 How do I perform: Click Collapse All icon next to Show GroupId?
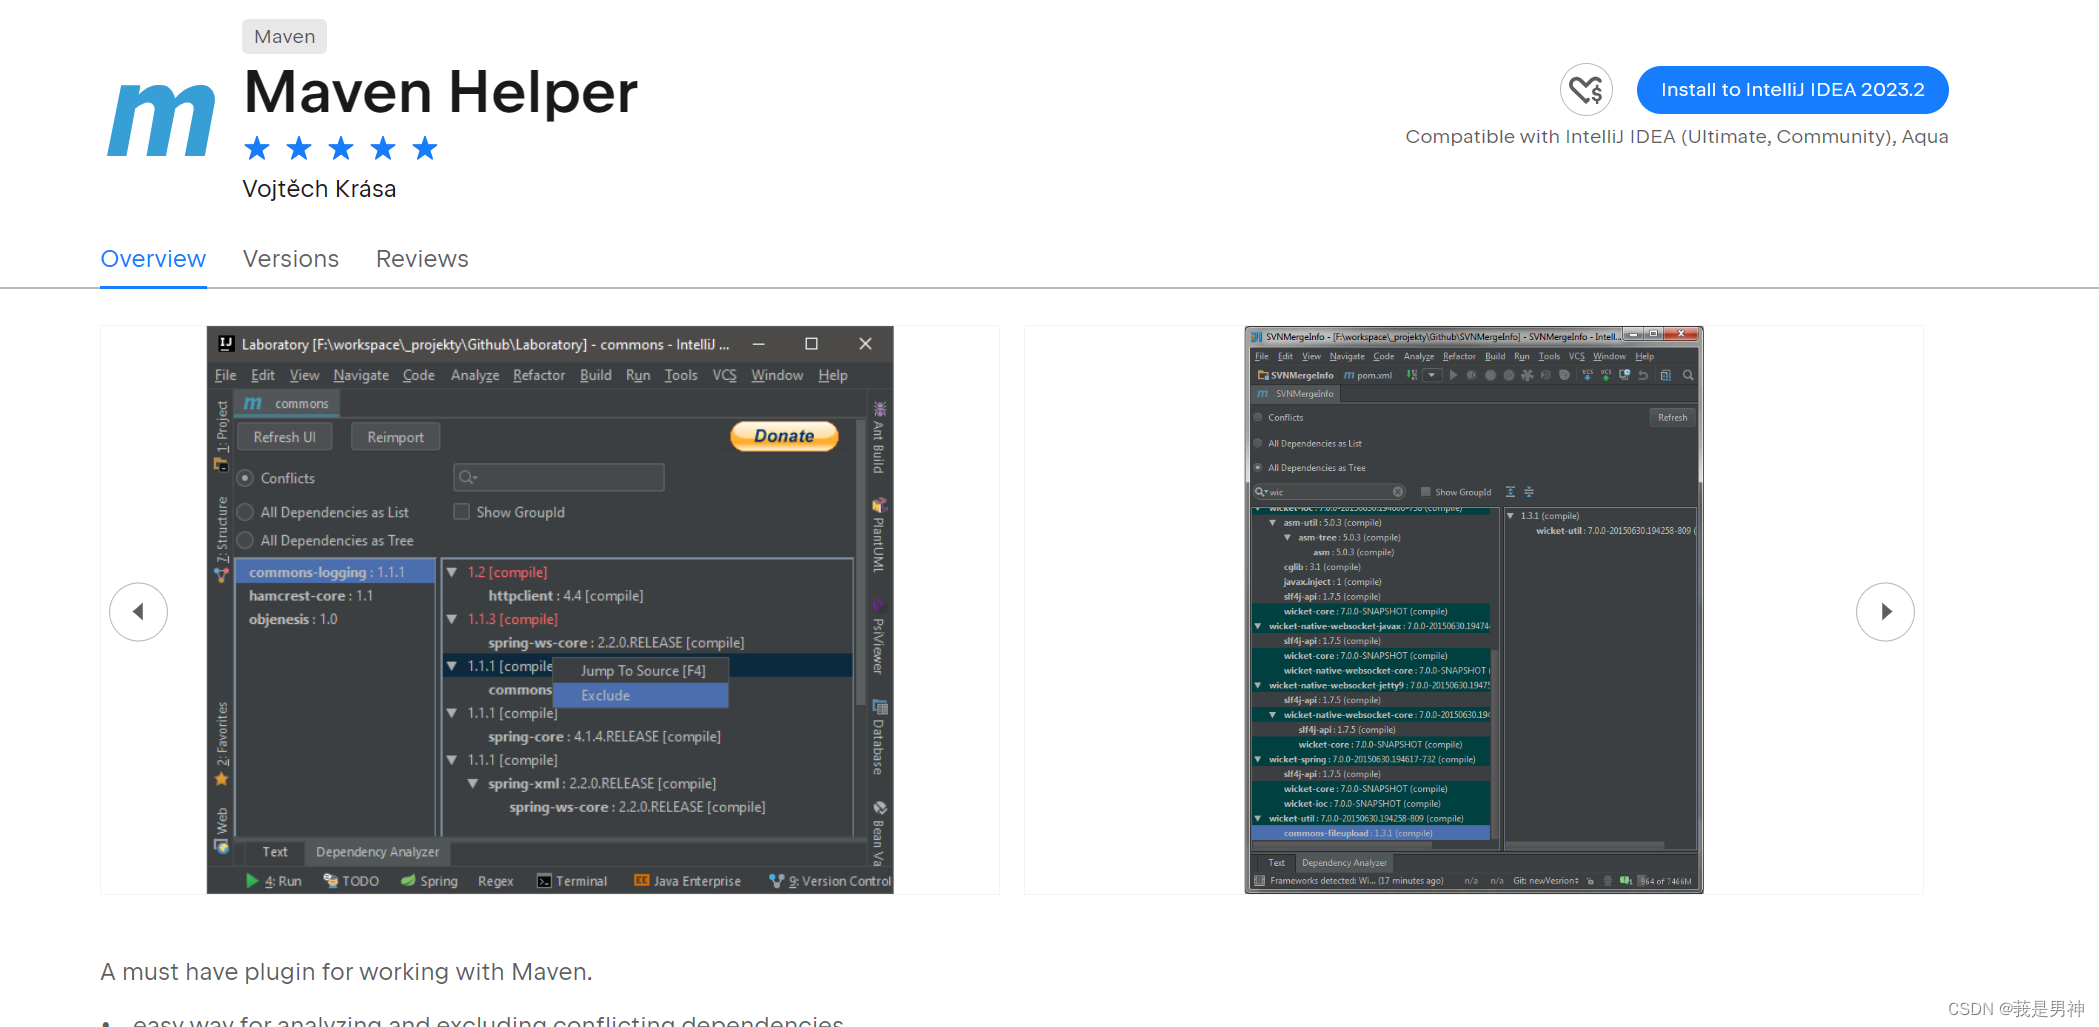(1529, 492)
